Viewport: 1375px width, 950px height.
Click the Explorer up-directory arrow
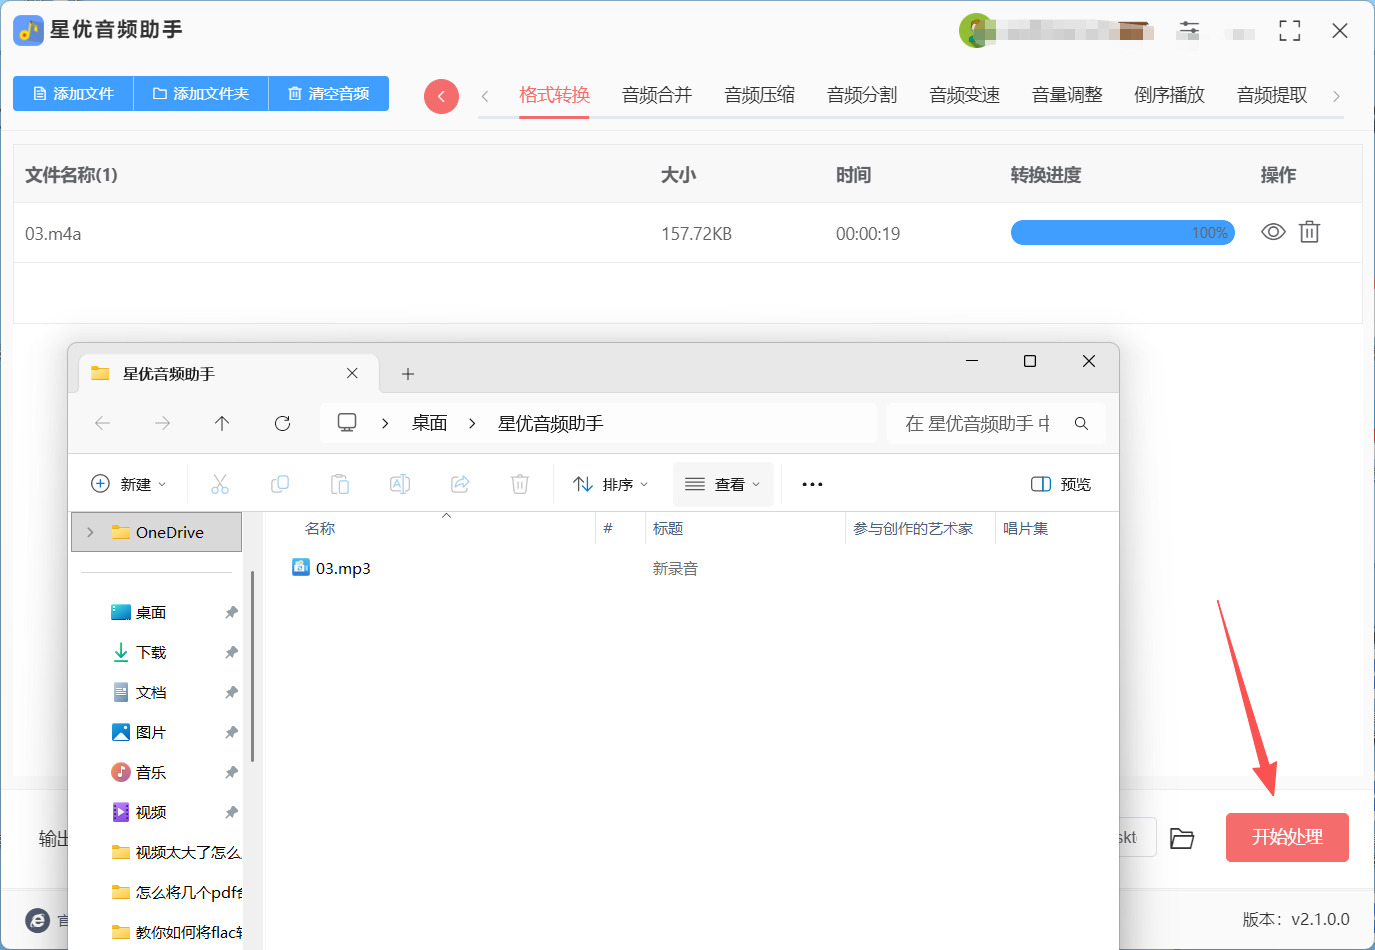point(222,423)
